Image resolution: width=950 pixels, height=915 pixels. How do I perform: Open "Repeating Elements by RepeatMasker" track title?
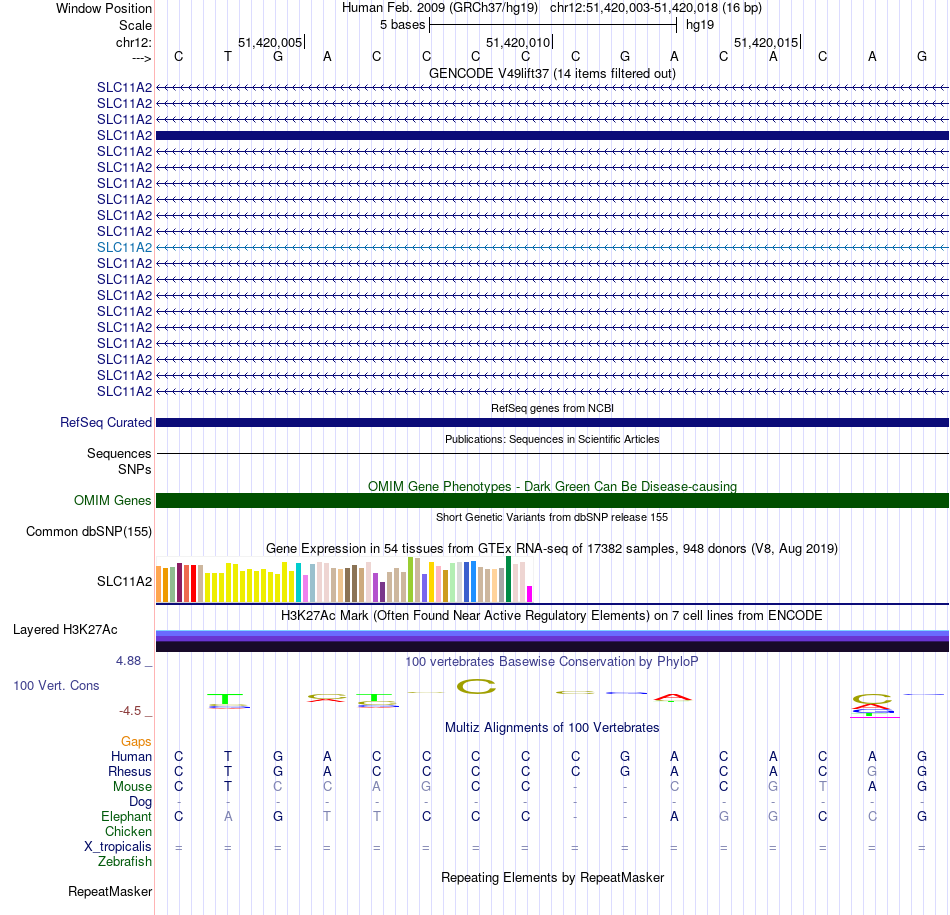552,877
